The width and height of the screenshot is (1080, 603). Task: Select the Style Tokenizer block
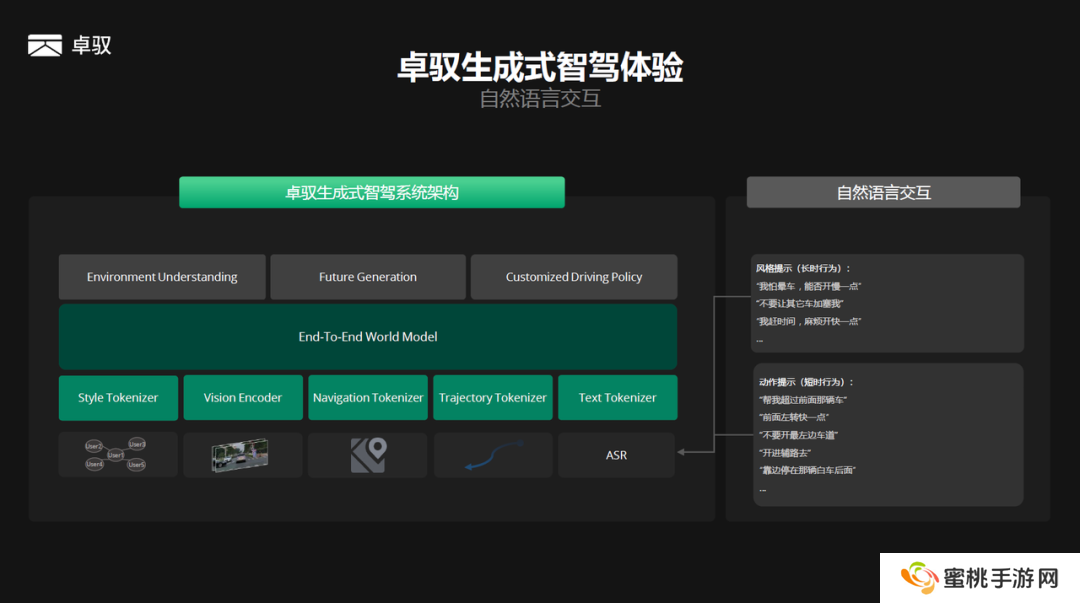[x=118, y=398]
